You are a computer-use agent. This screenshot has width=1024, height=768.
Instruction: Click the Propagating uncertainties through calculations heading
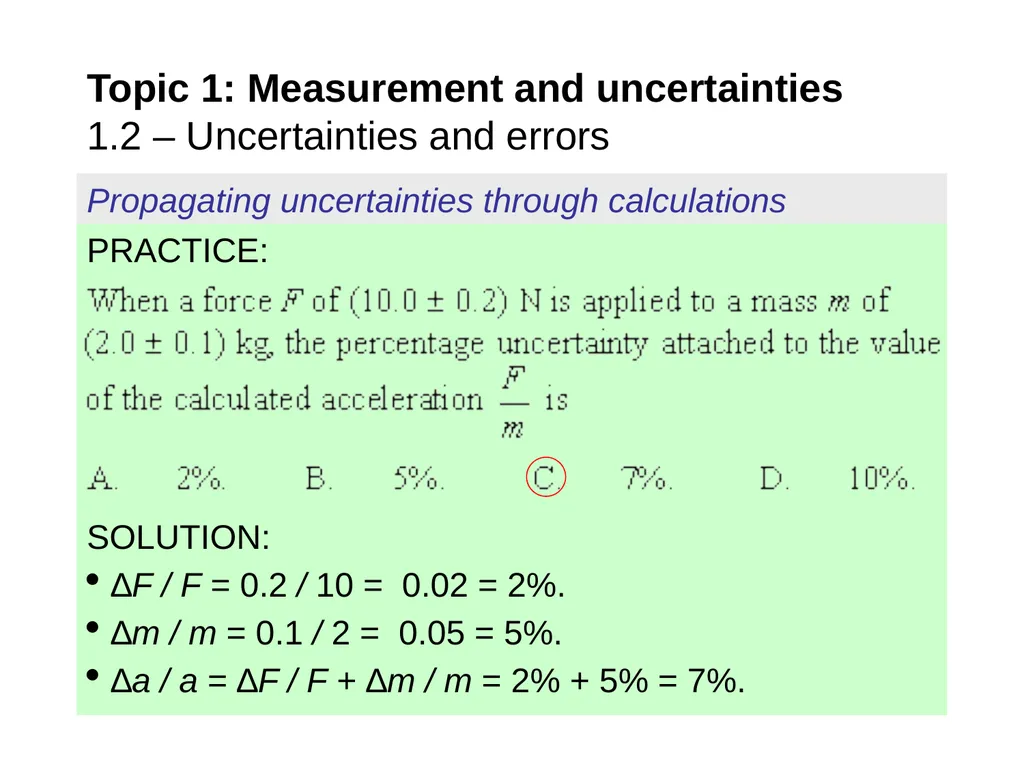pyautogui.click(x=436, y=200)
